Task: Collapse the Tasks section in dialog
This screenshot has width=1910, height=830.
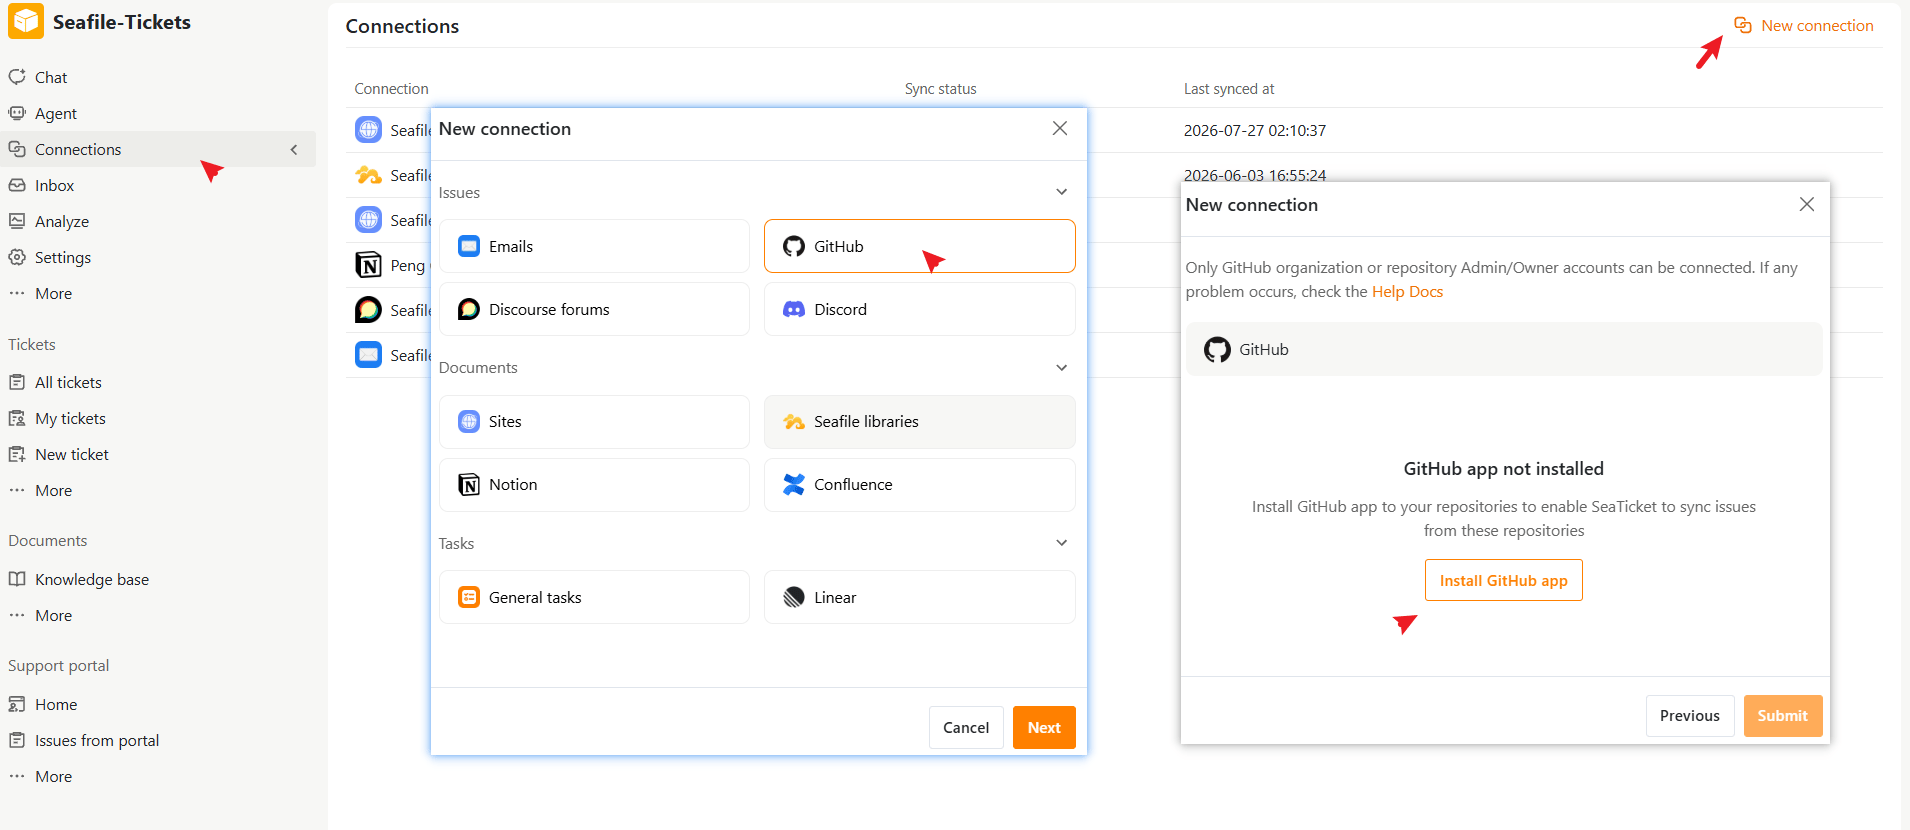Action: click(x=1062, y=543)
